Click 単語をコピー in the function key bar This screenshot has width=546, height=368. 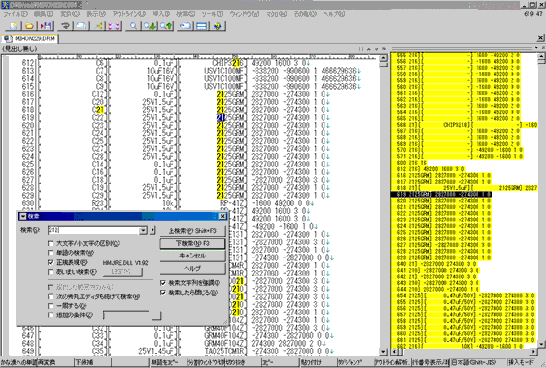coord(169,362)
